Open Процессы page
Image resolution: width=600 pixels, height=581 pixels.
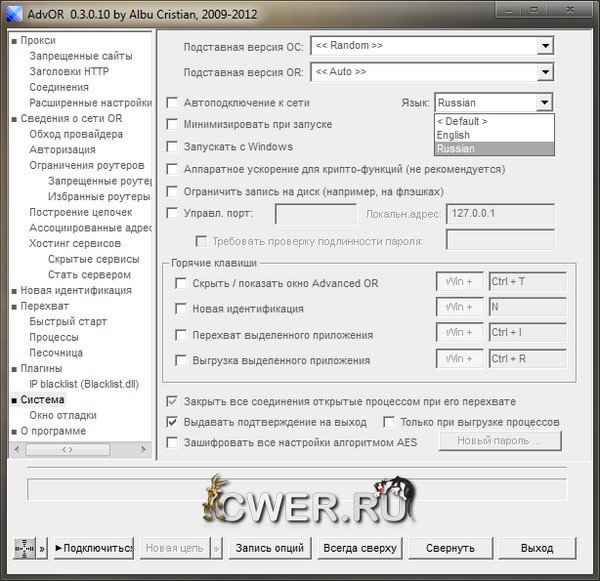(x=54, y=337)
